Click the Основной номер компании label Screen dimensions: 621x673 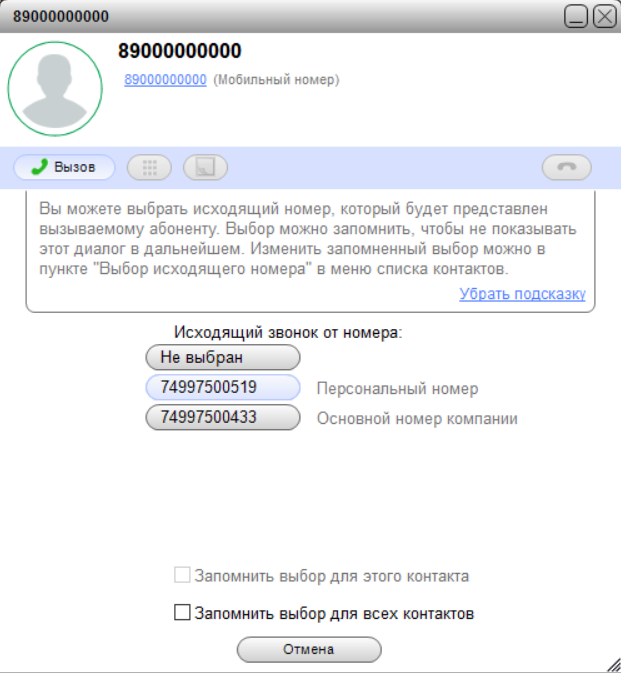(417, 418)
